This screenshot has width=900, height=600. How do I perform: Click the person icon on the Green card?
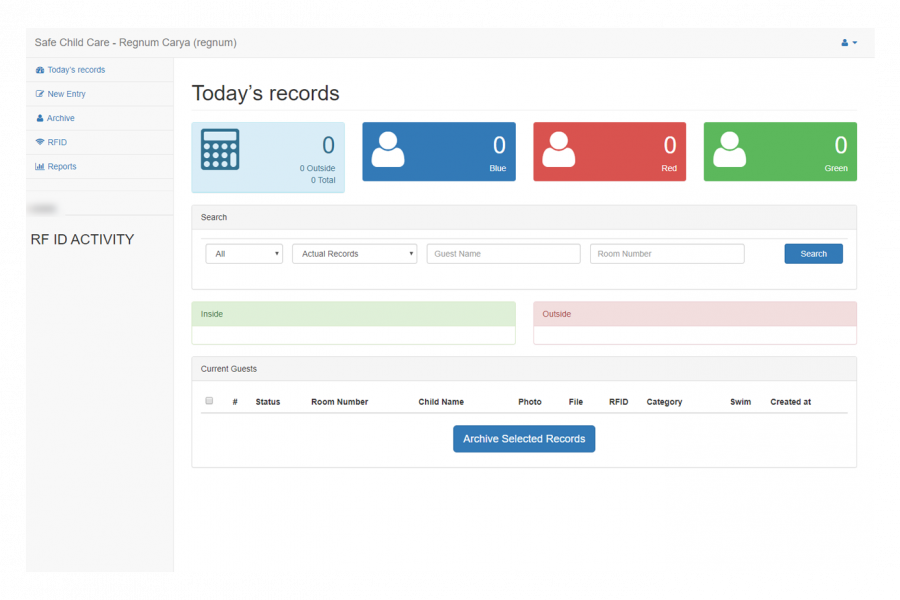click(729, 150)
